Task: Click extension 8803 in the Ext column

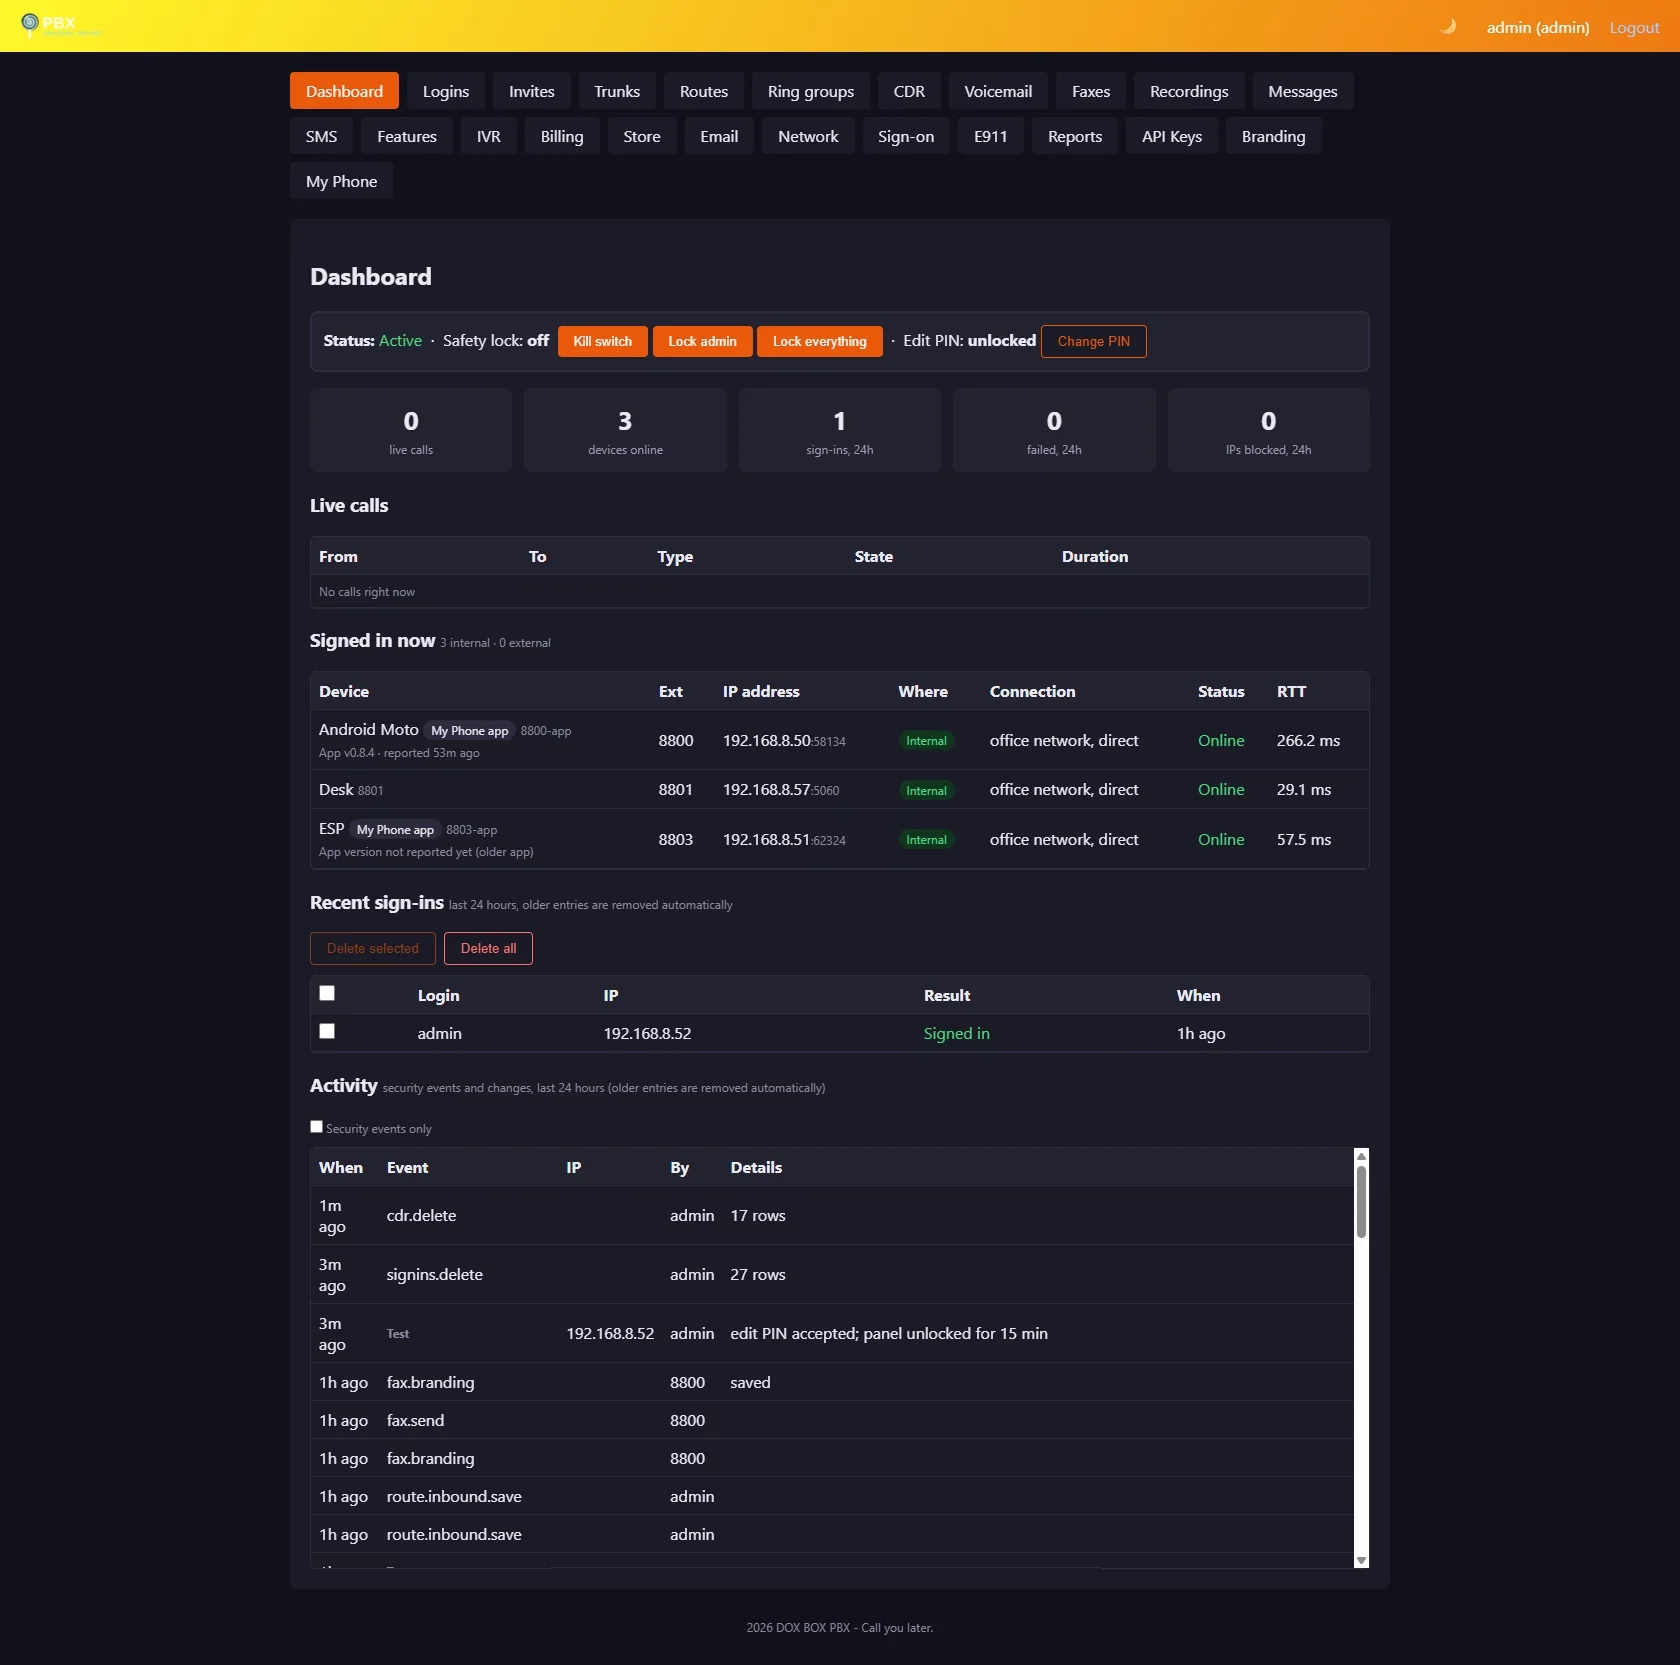Action: point(676,839)
